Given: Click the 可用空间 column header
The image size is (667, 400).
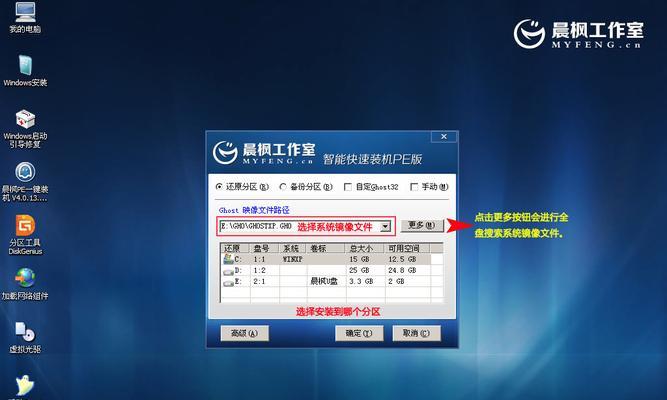Looking at the screenshot, I should point(408,248).
